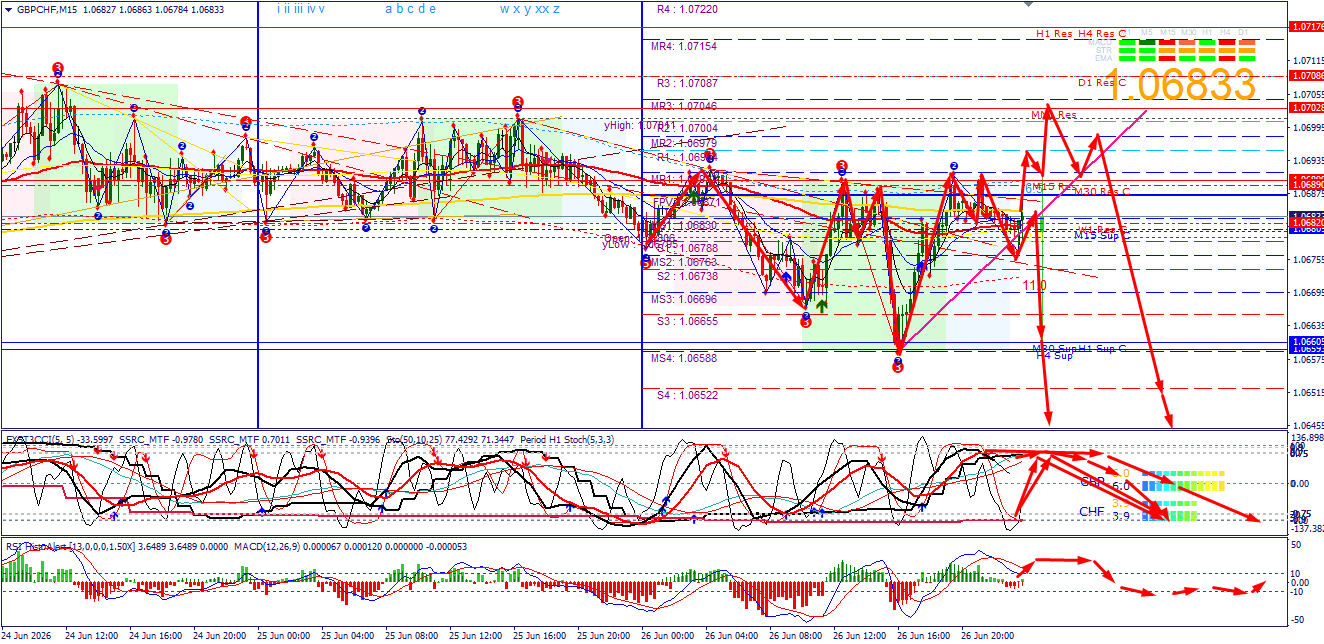Click the red '110' value by the last candle
The height and width of the screenshot is (644, 1324).
(x=1035, y=286)
